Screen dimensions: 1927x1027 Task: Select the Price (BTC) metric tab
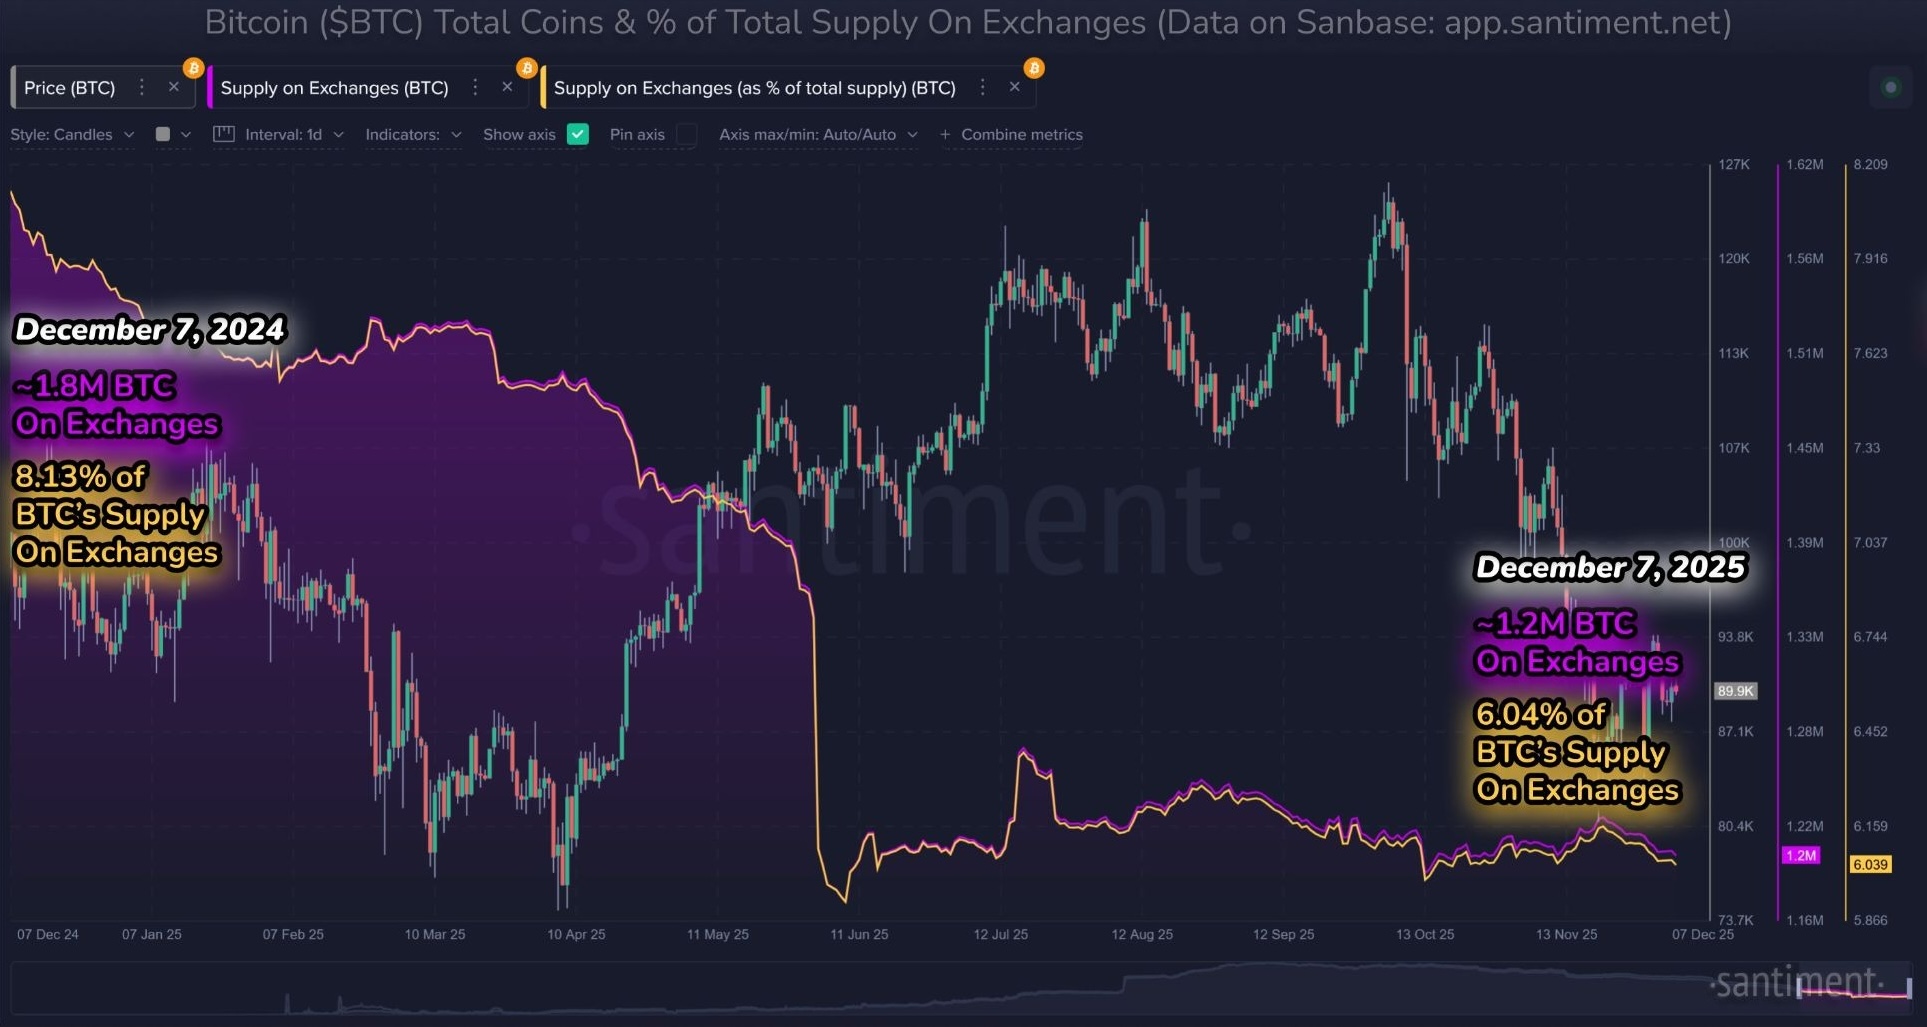pos(70,88)
